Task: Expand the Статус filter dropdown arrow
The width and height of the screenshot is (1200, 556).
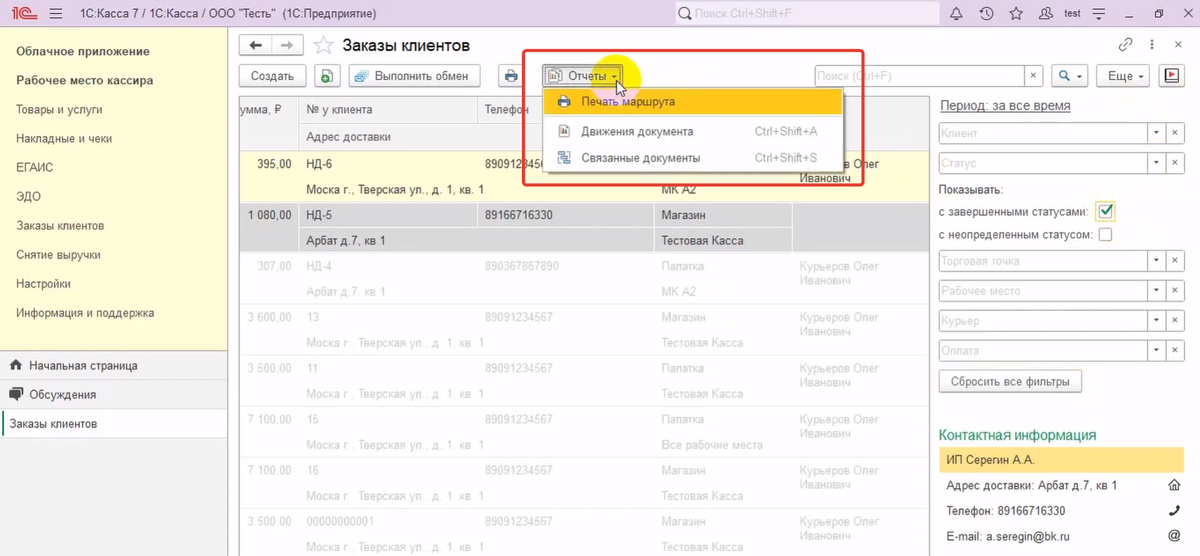Action: (1156, 163)
